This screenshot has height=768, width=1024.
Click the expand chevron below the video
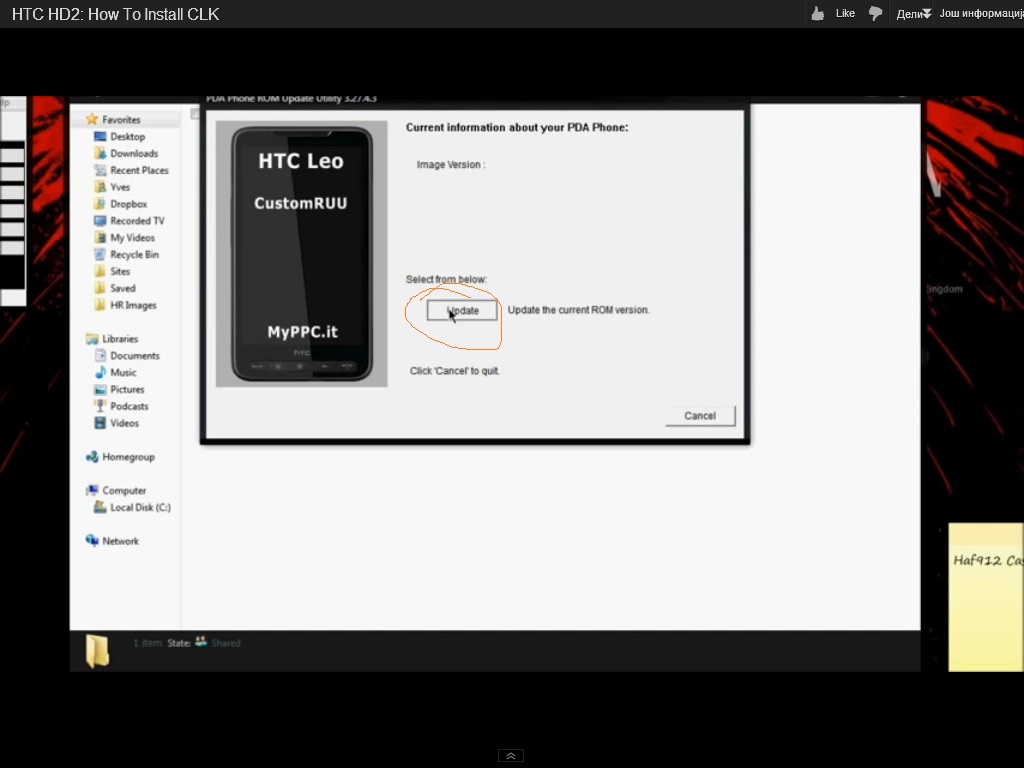click(x=511, y=756)
